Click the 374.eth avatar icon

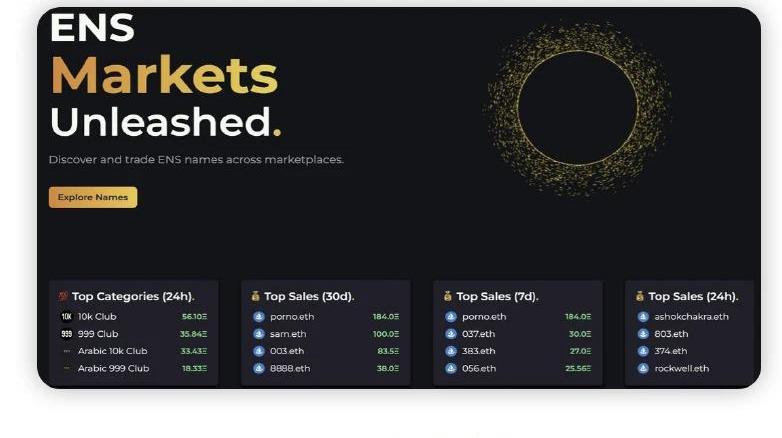click(x=643, y=351)
